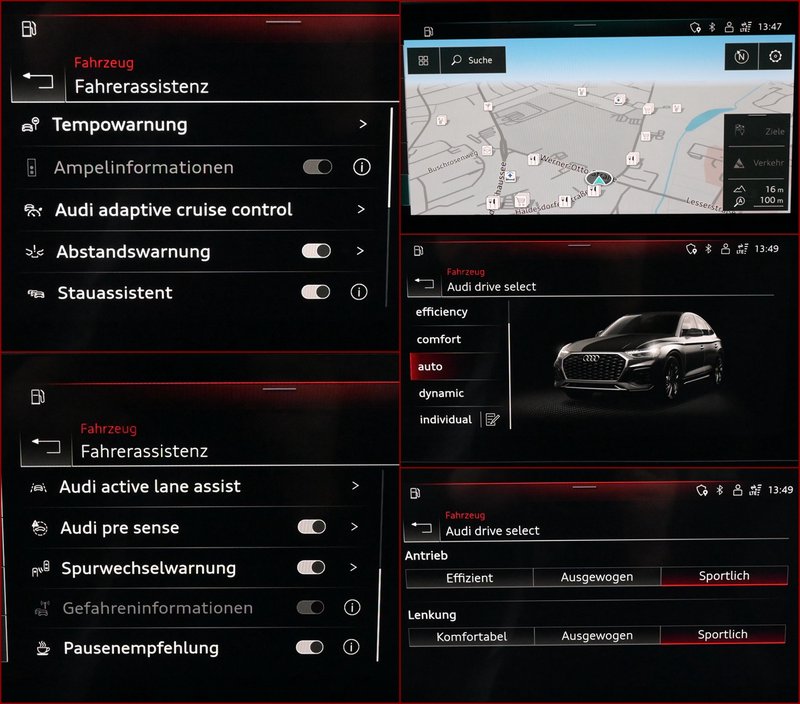Set Antrieb to Effizient

tap(469, 577)
